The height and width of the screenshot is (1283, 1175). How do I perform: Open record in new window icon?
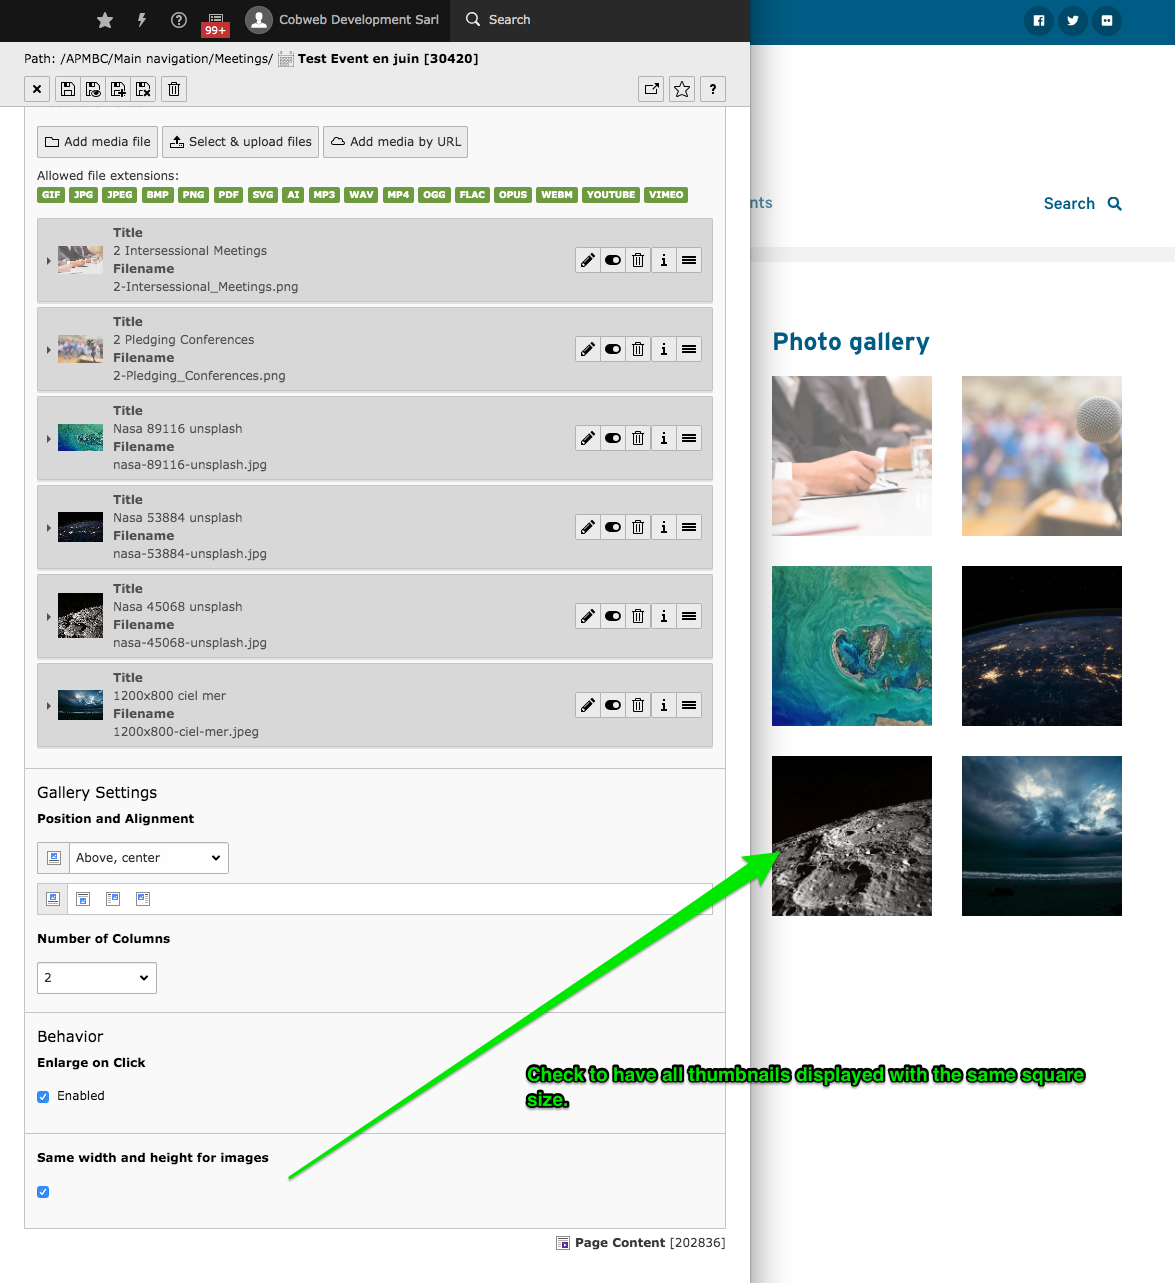click(x=652, y=89)
